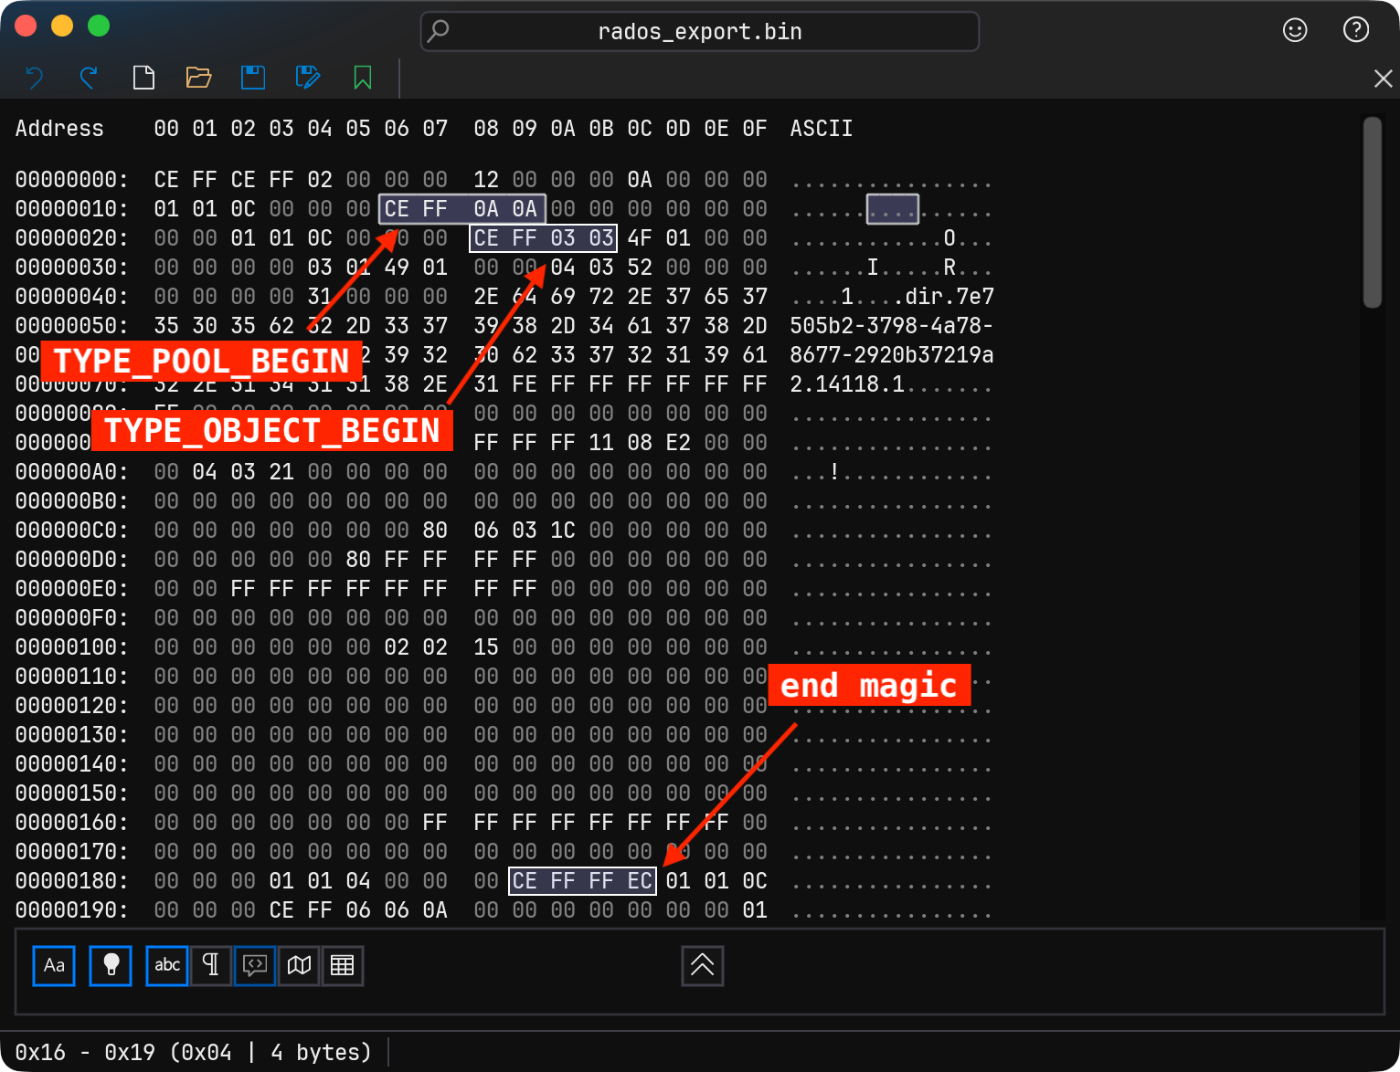Toggle the map view button
The height and width of the screenshot is (1072, 1400).
[299, 966]
